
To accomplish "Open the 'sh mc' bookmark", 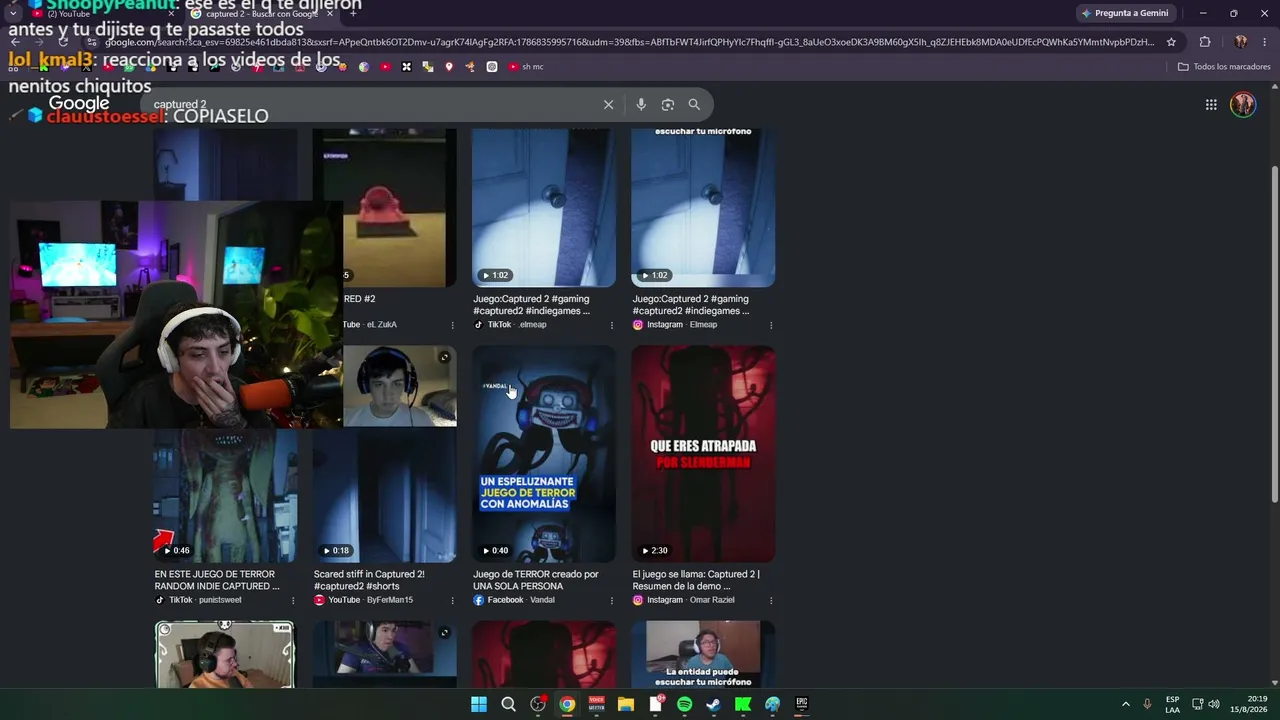I will [525, 67].
